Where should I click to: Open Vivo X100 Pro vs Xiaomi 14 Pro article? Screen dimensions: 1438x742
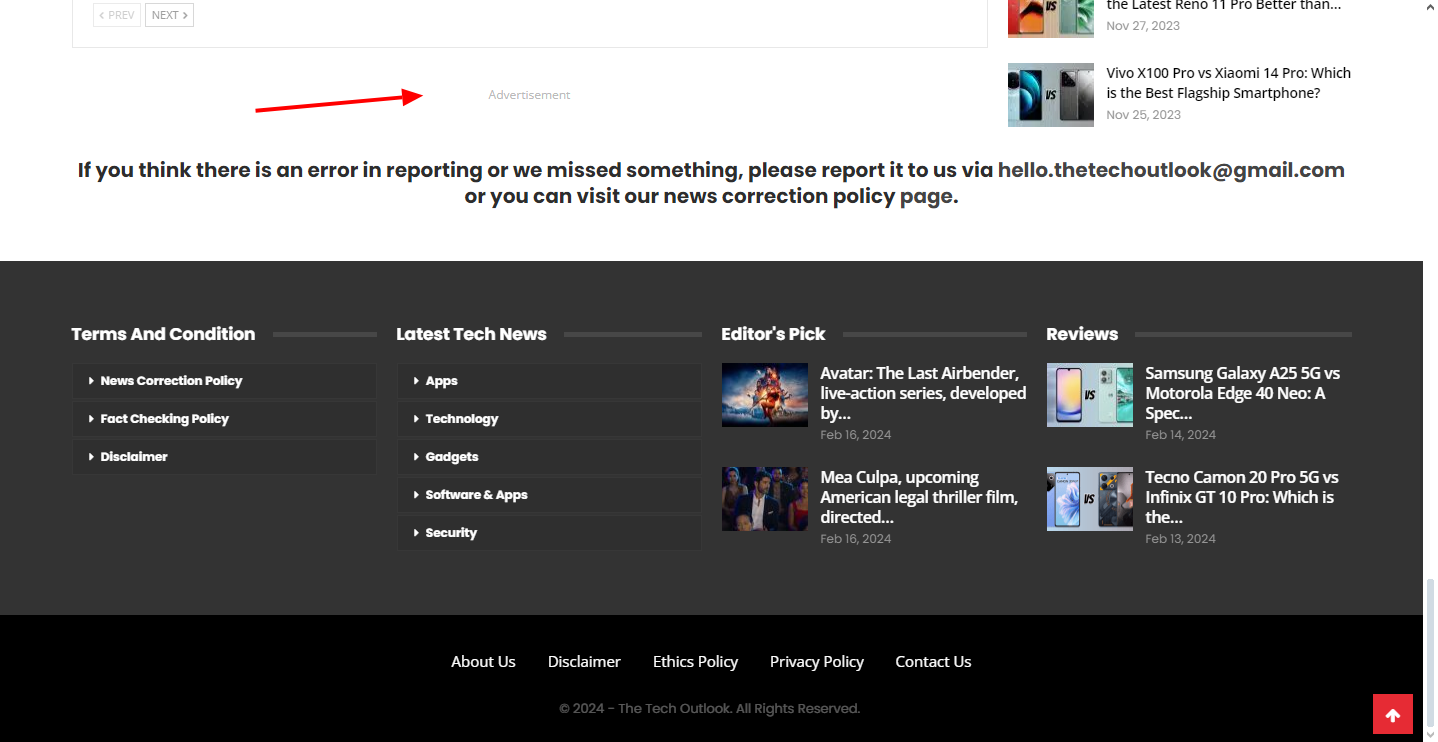(x=1228, y=83)
